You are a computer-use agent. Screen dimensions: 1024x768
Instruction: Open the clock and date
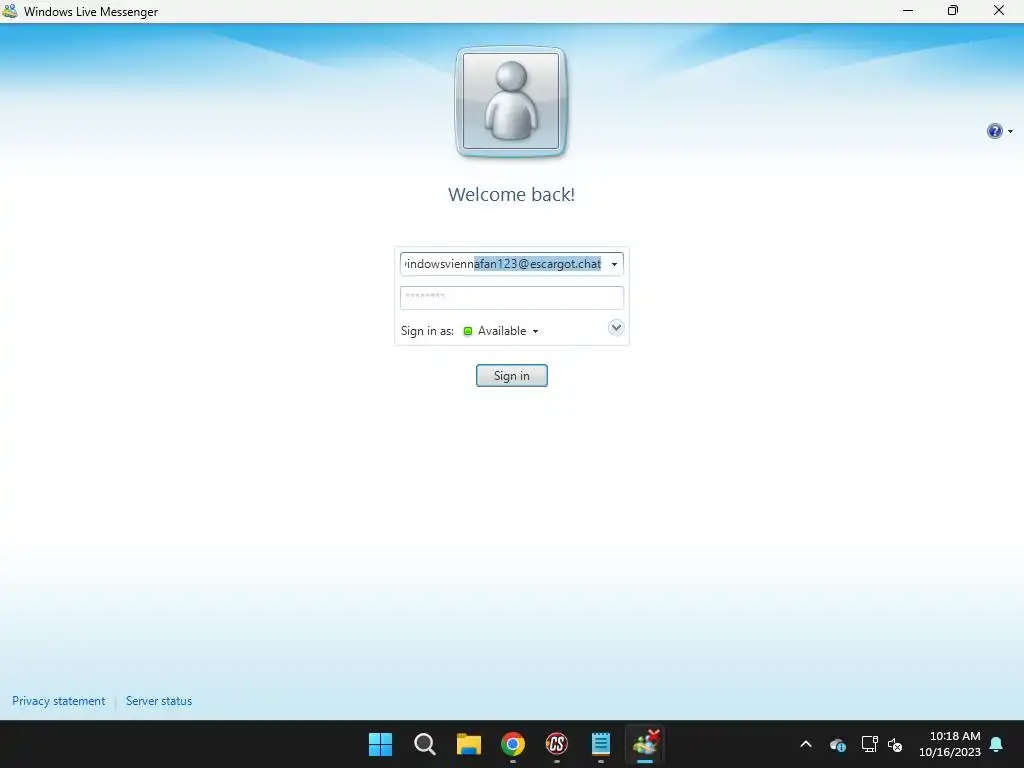point(950,744)
